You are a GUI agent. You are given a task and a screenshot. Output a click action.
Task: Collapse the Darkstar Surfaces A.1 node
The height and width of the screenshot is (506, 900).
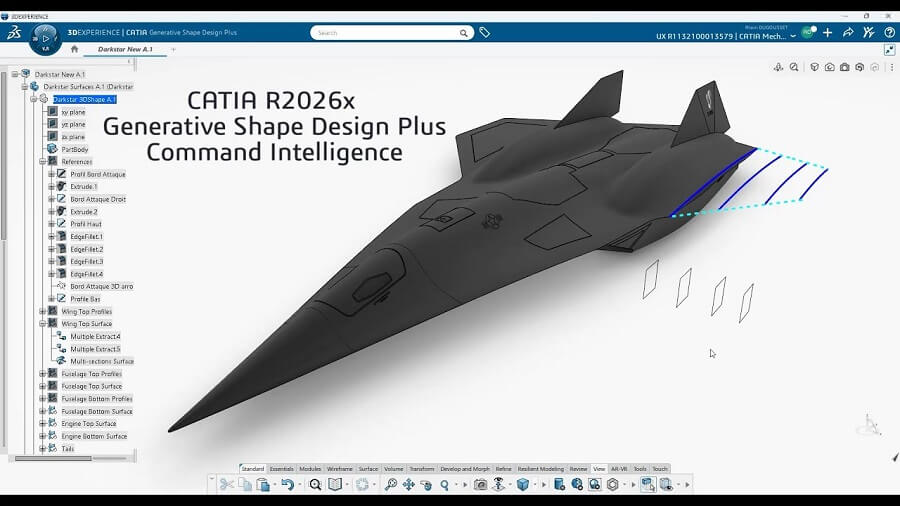(24, 87)
